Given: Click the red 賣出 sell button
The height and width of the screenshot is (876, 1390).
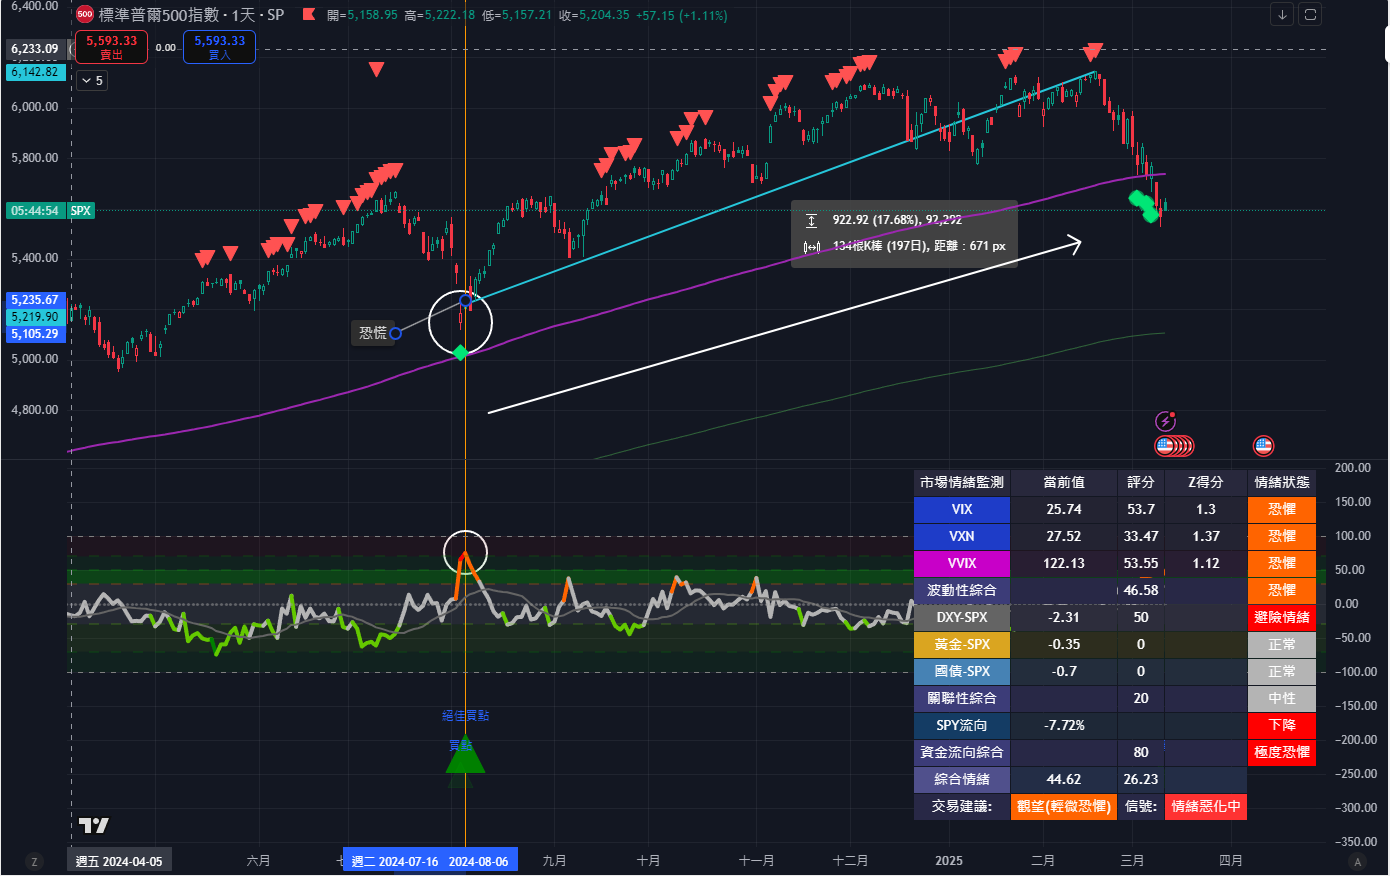Looking at the screenshot, I should 111,47.
